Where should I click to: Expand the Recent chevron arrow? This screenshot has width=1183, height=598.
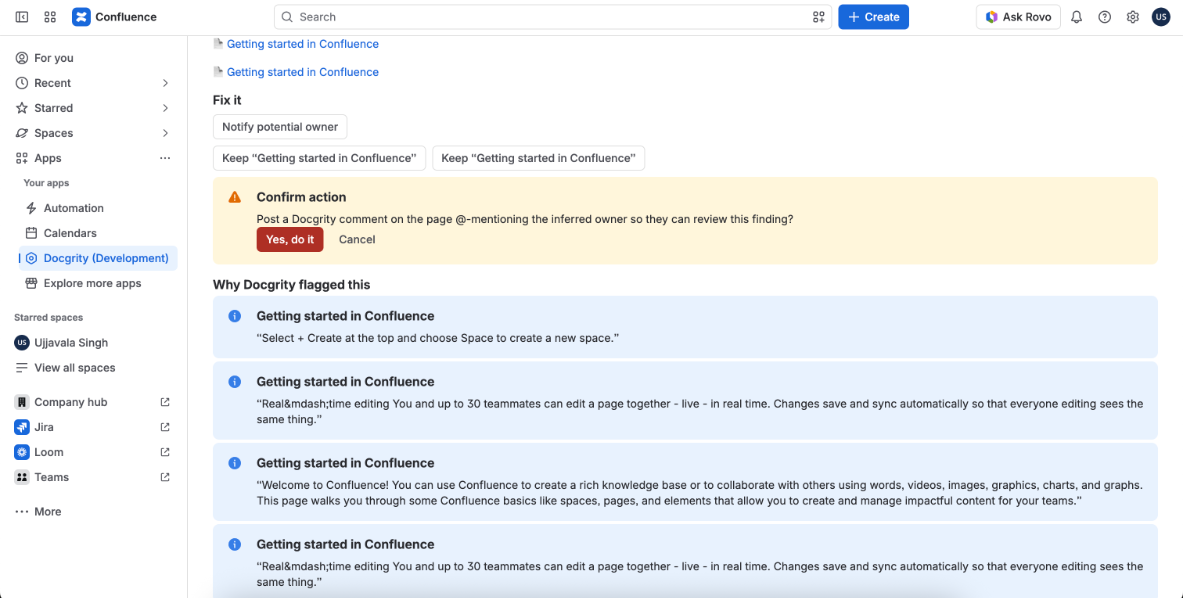tap(165, 83)
